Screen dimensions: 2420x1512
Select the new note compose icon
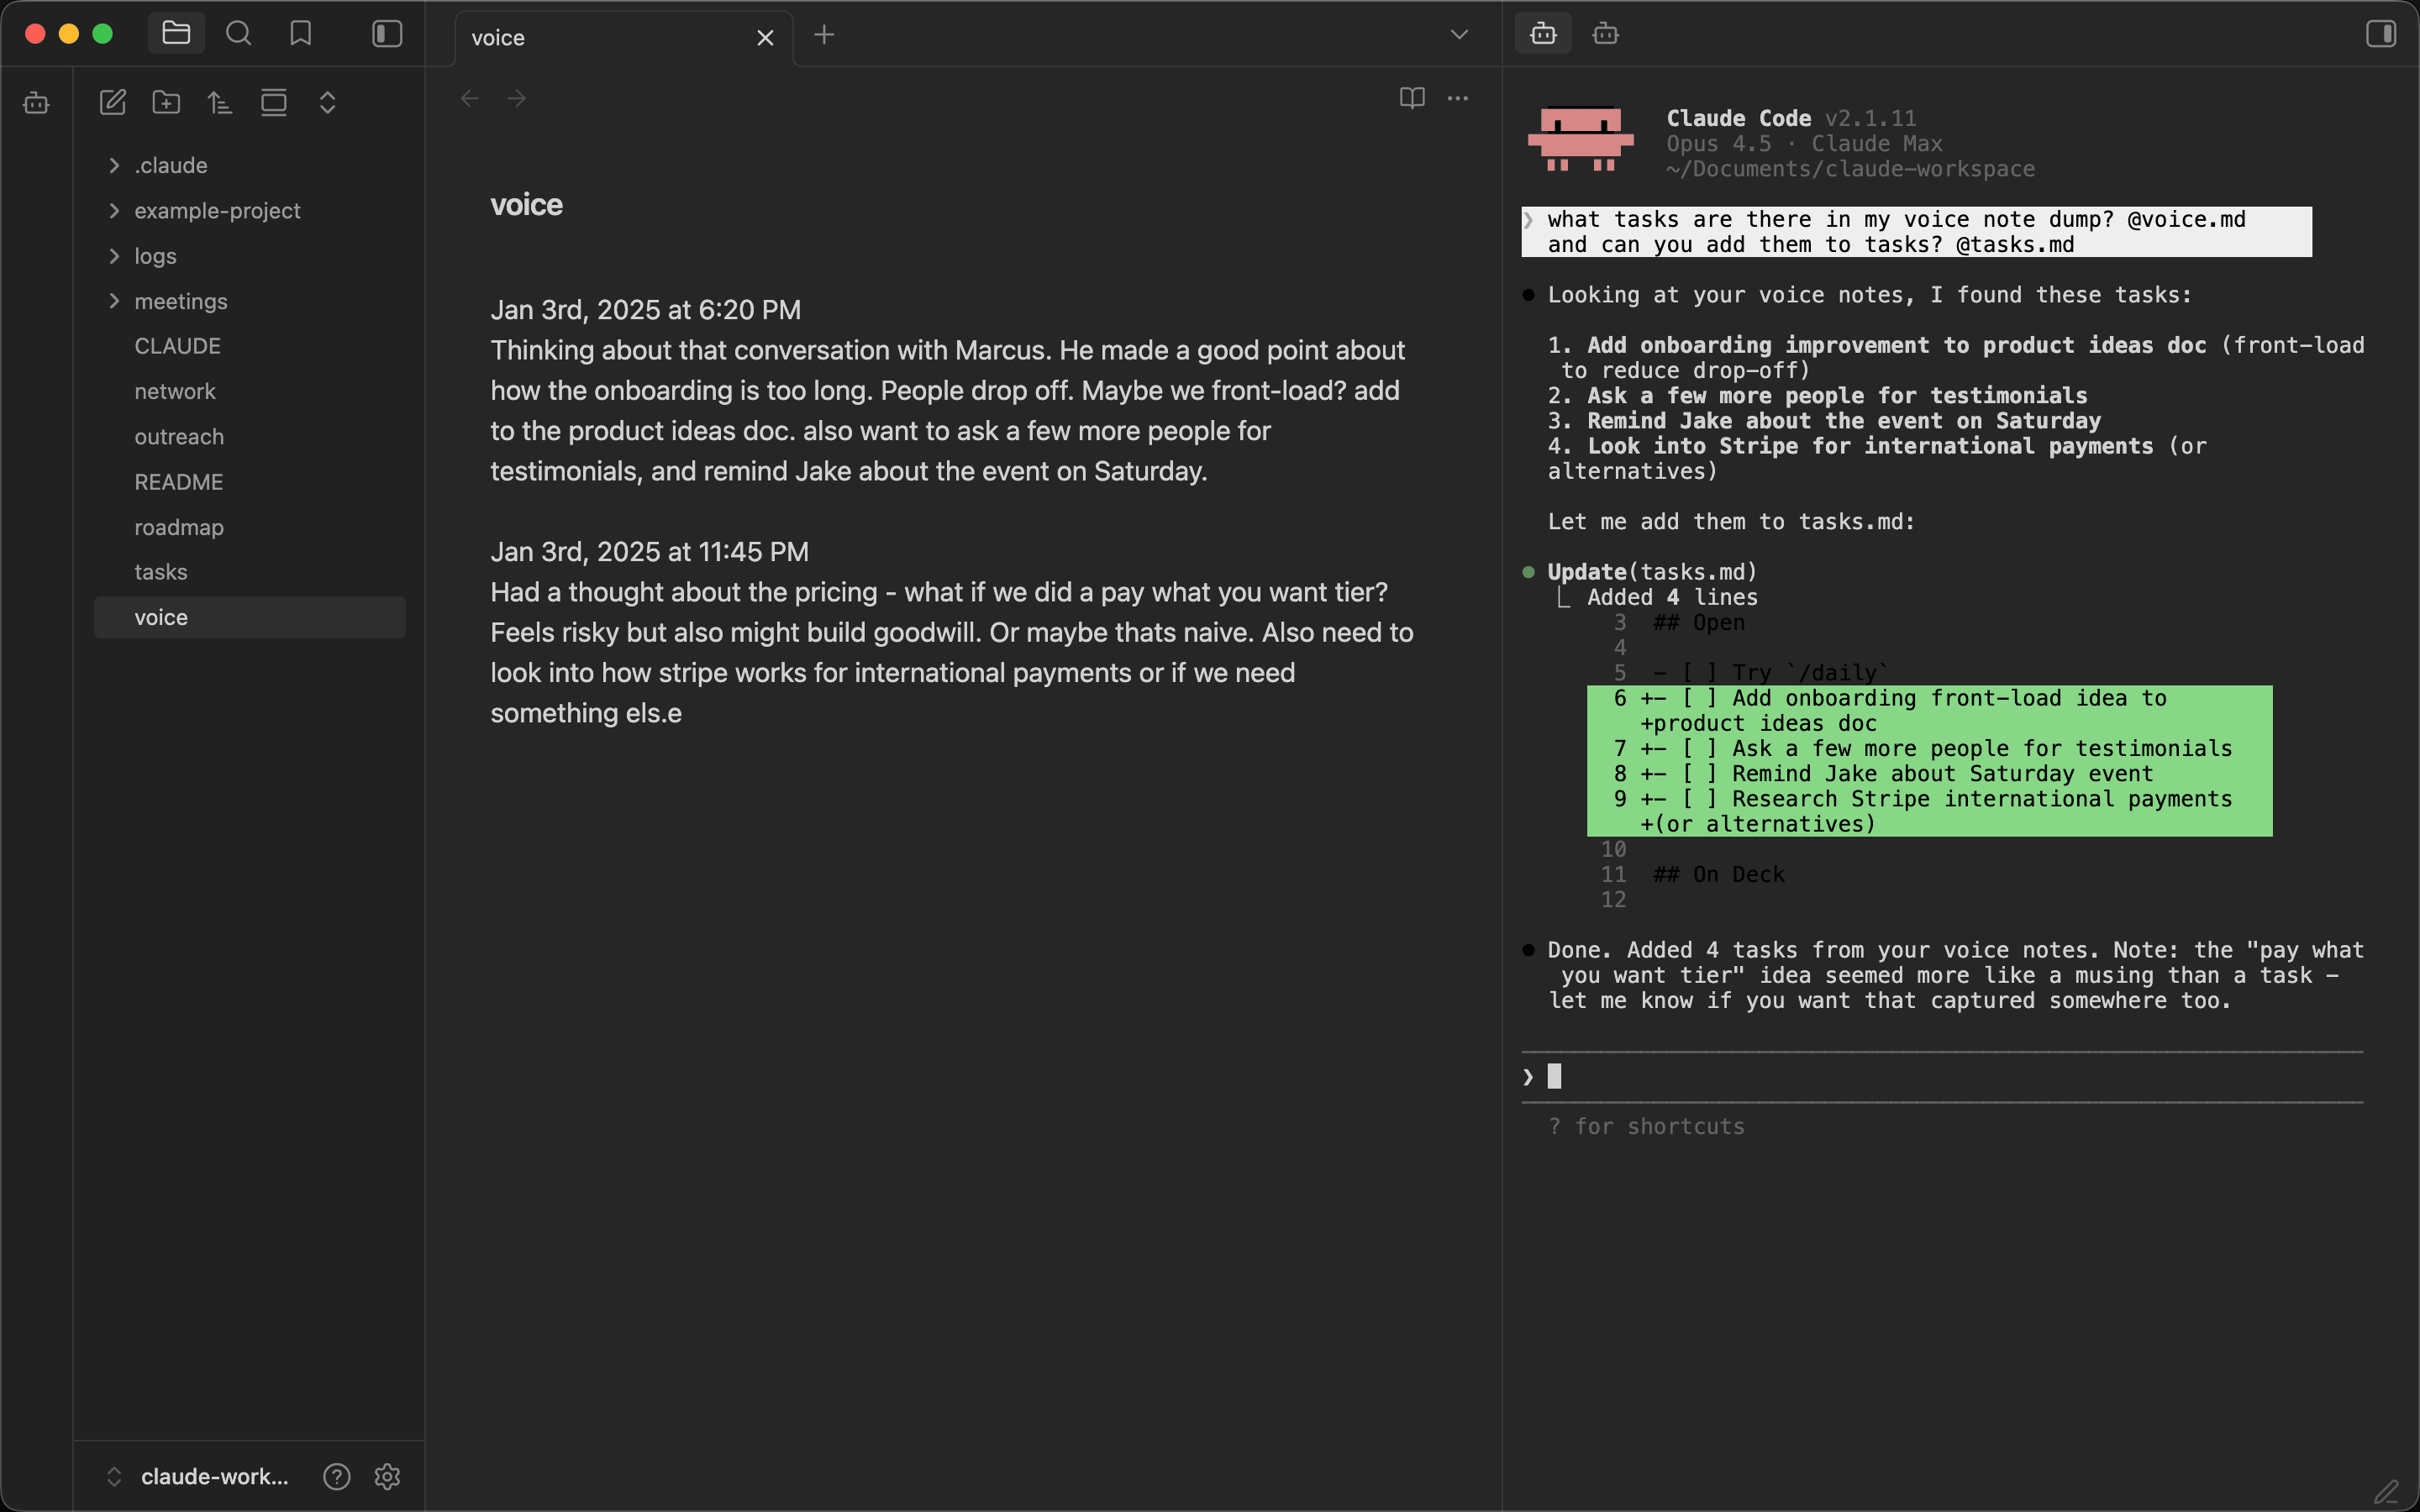113,102
